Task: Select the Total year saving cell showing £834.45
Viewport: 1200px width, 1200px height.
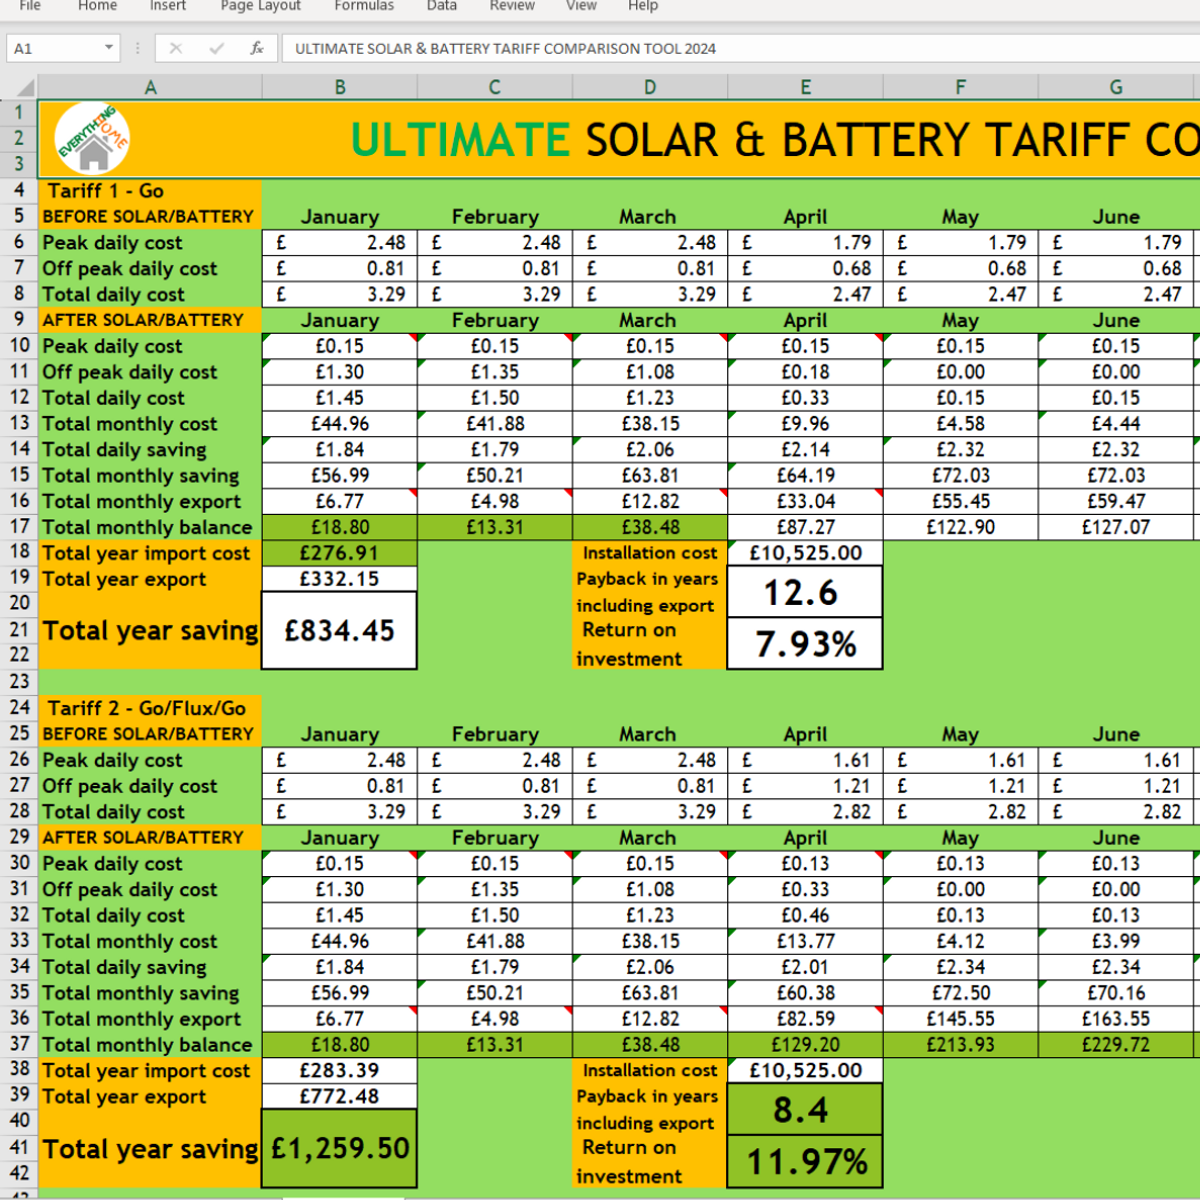Action: pos(338,630)
